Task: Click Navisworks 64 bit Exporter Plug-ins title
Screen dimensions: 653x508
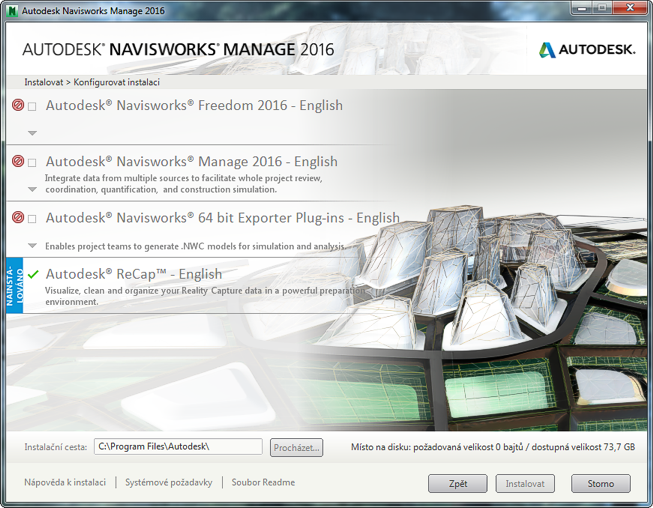Action: (x=223, y=218)
